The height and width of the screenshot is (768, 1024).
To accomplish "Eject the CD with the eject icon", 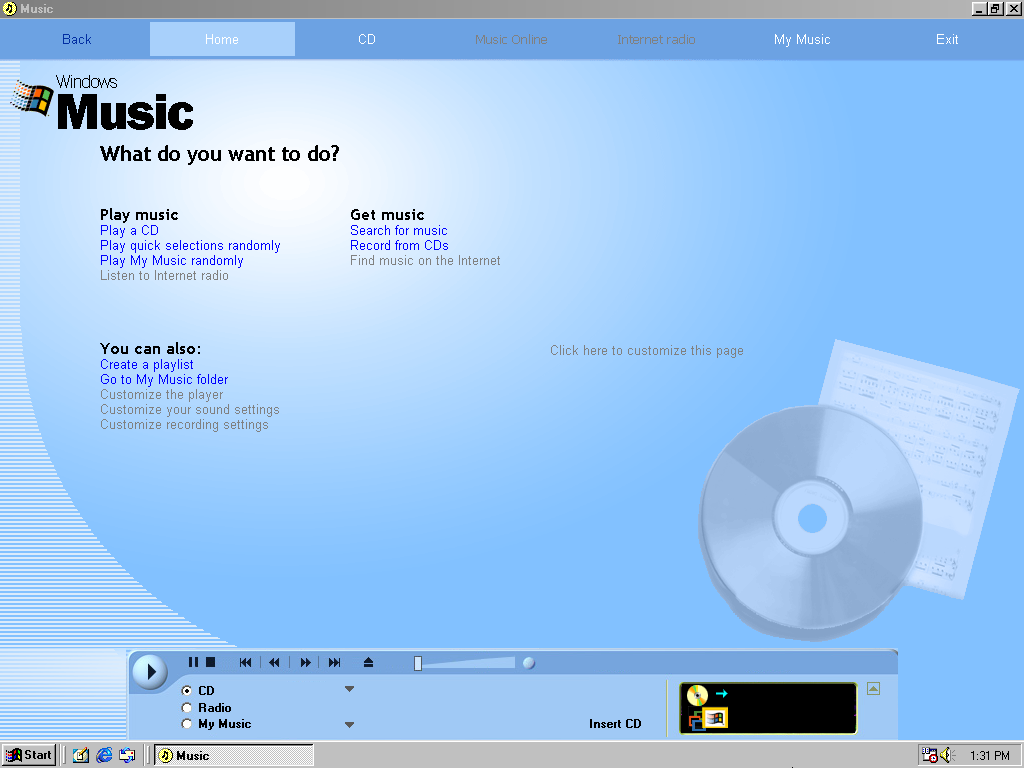I will [x=368, y=662].
